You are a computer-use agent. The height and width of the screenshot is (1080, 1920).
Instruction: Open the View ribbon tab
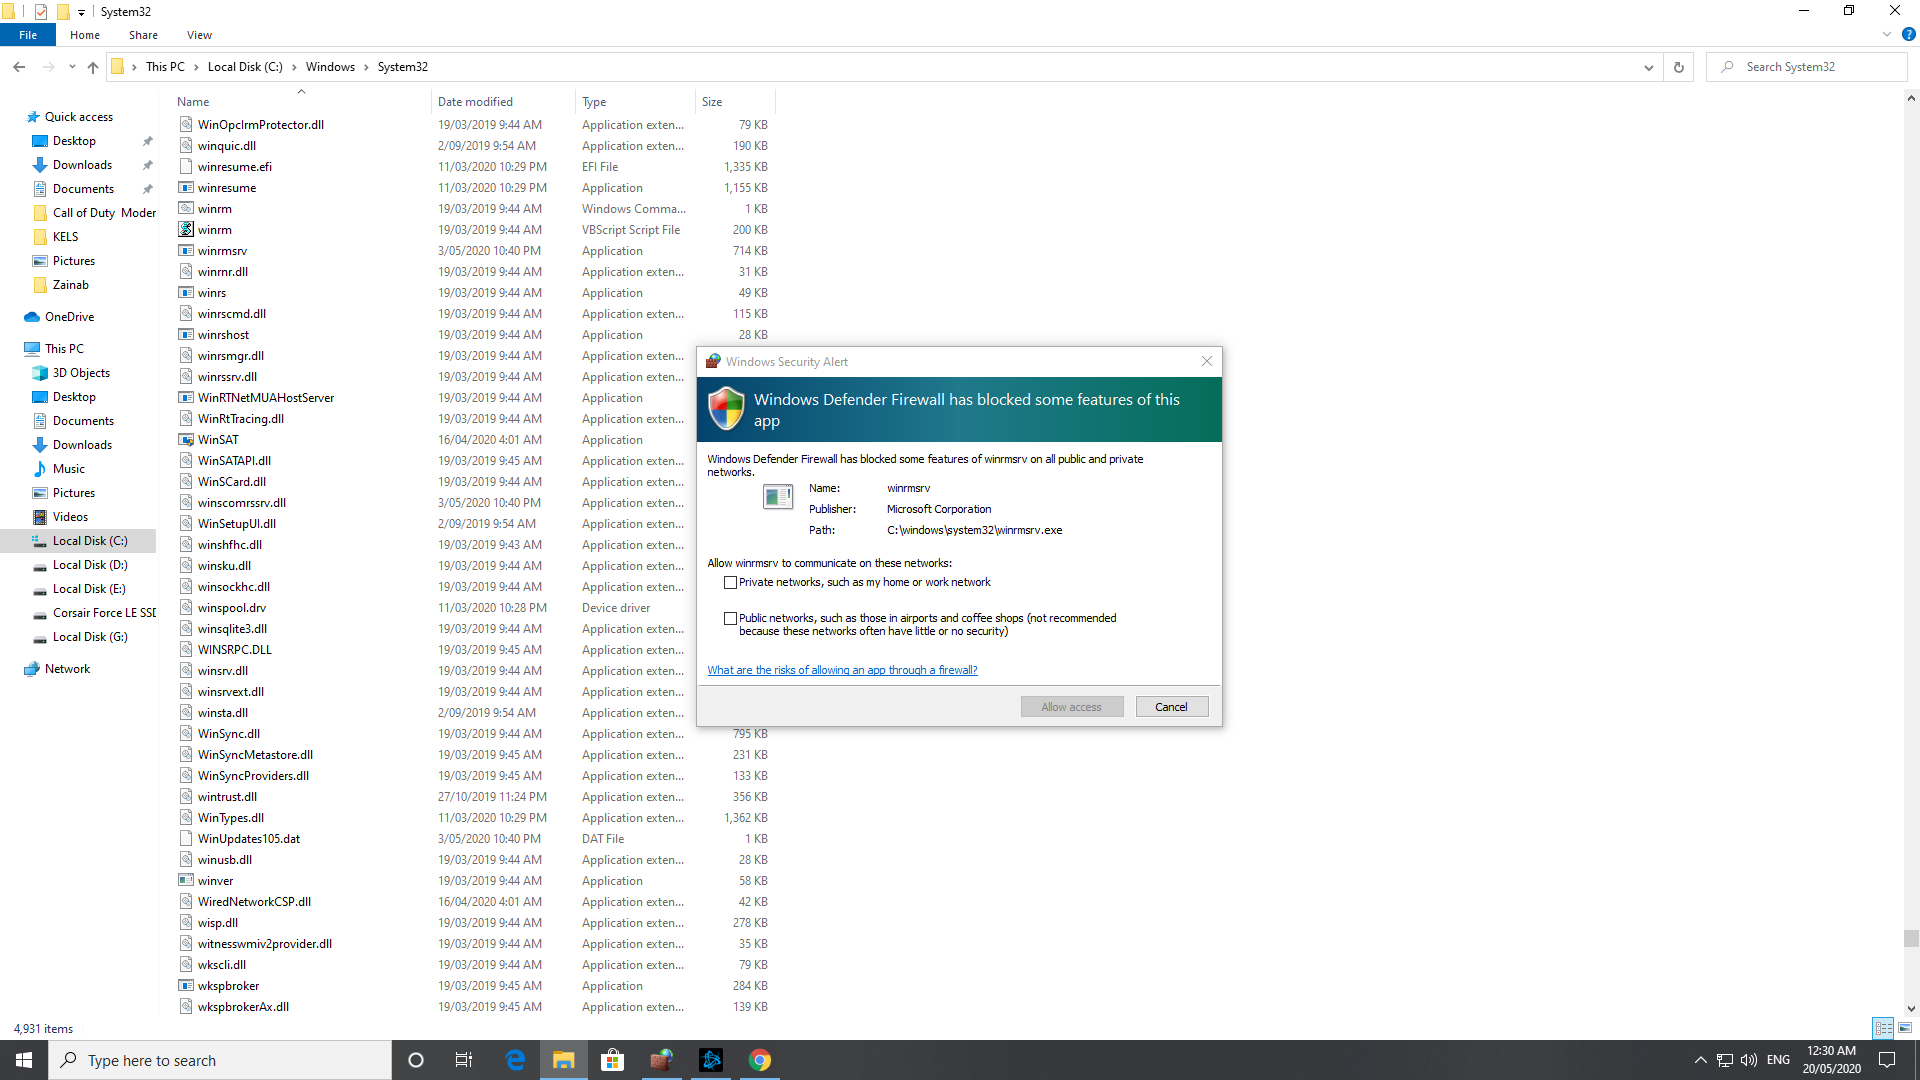pyautogui.click(x=199, y=35)
